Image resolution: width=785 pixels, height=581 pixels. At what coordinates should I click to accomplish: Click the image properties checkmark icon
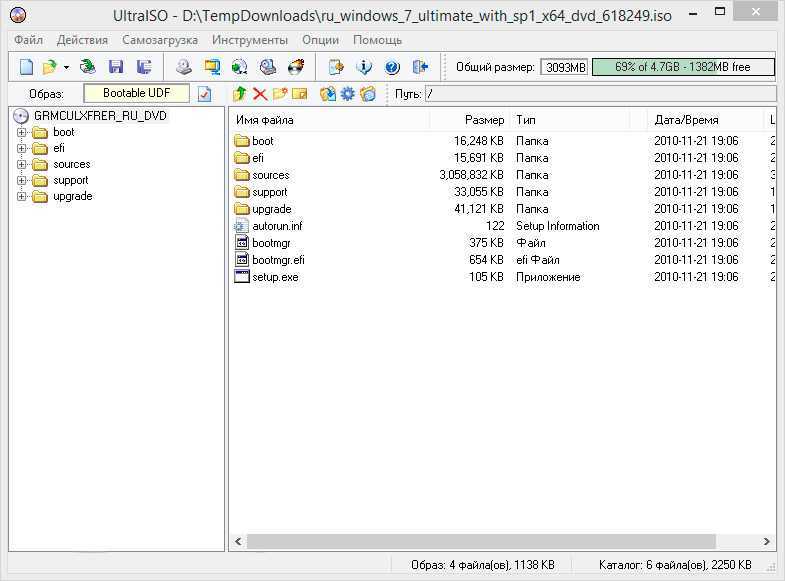[x=204, y=94]
